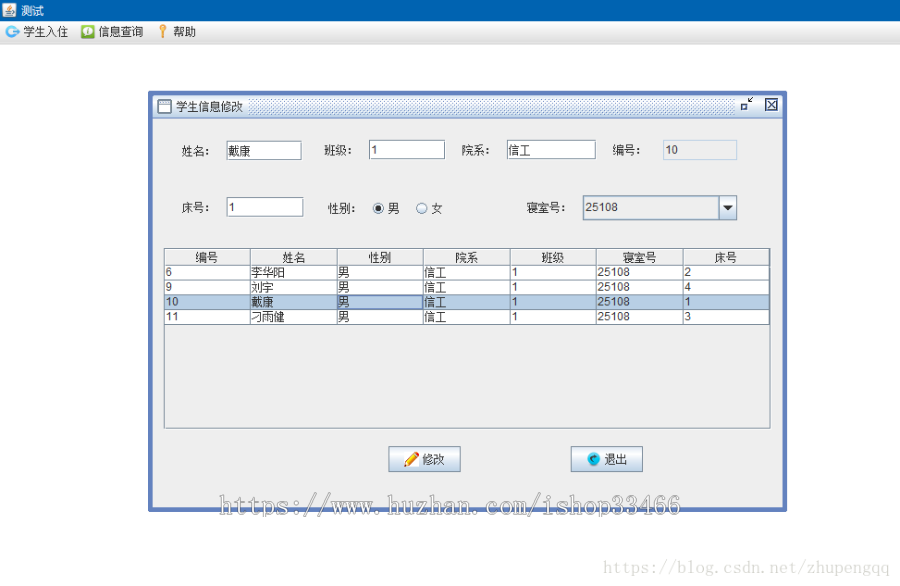
Task: Click the 退出 exit button
Action: (606, 458)
